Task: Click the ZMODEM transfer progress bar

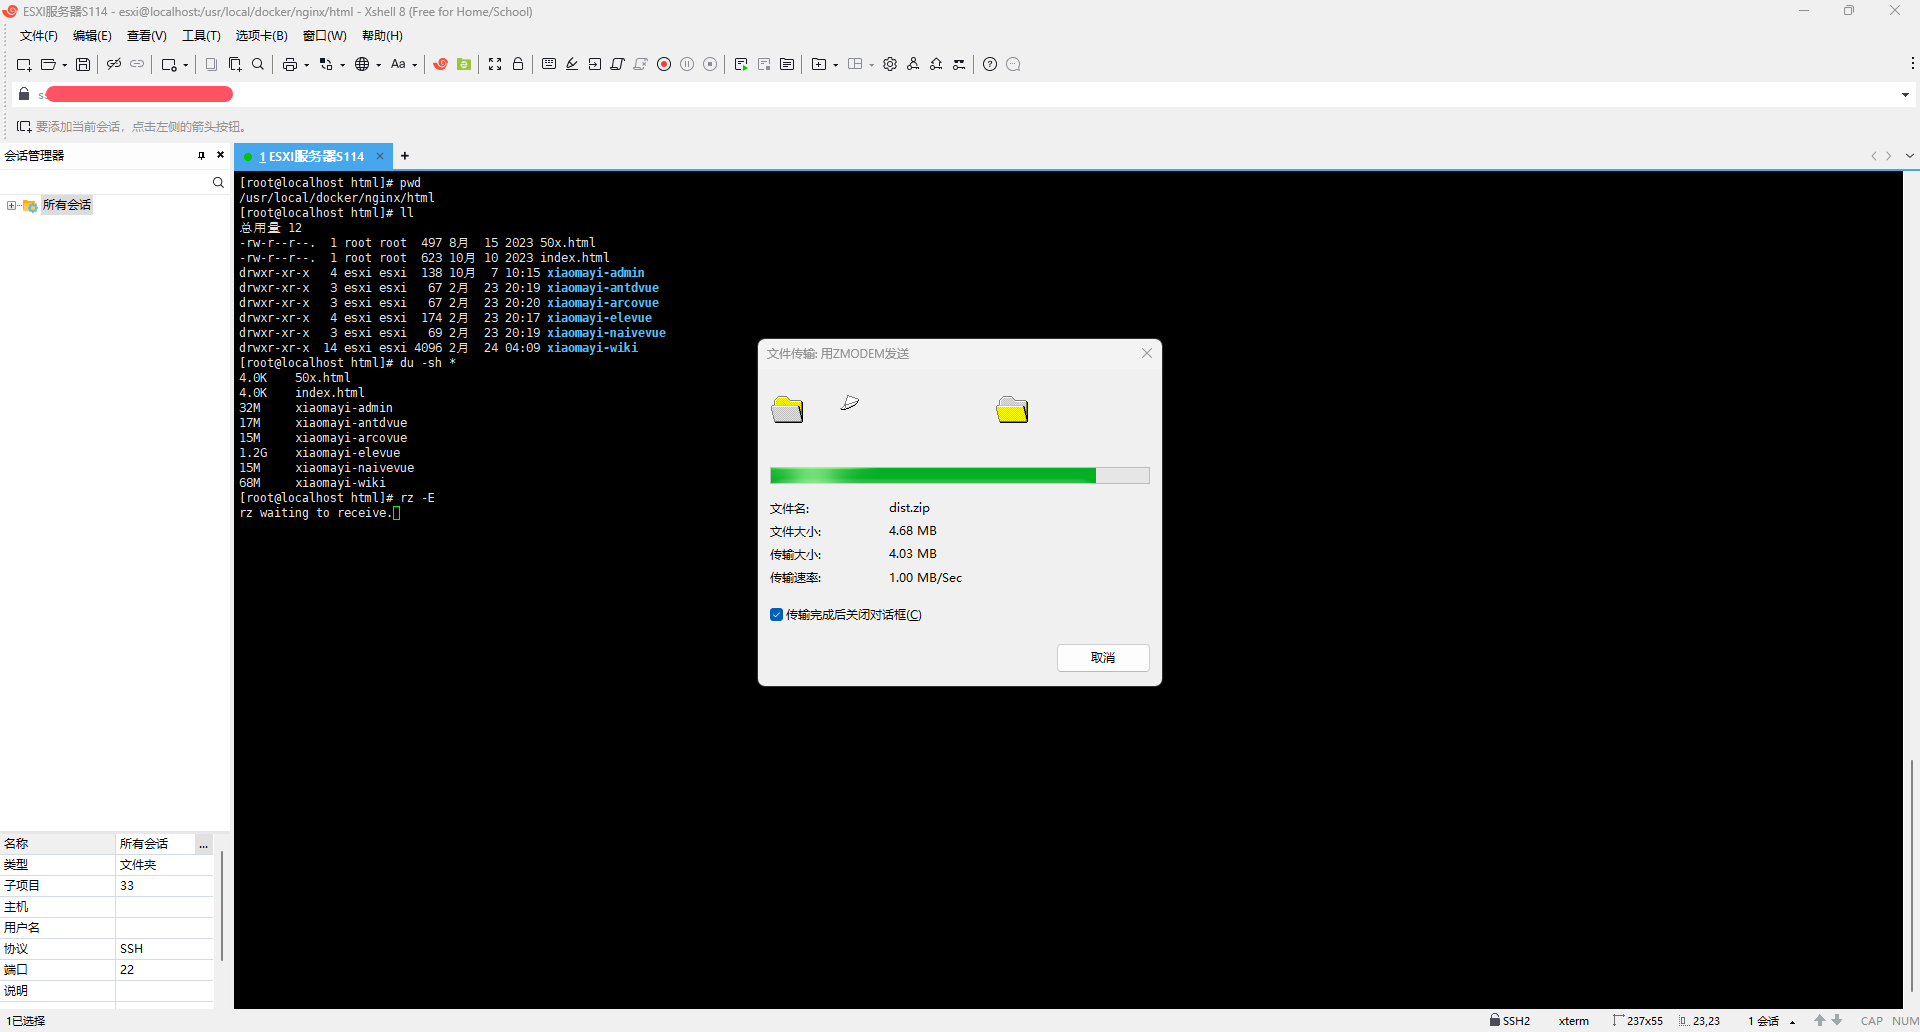Action: [959, 475]
